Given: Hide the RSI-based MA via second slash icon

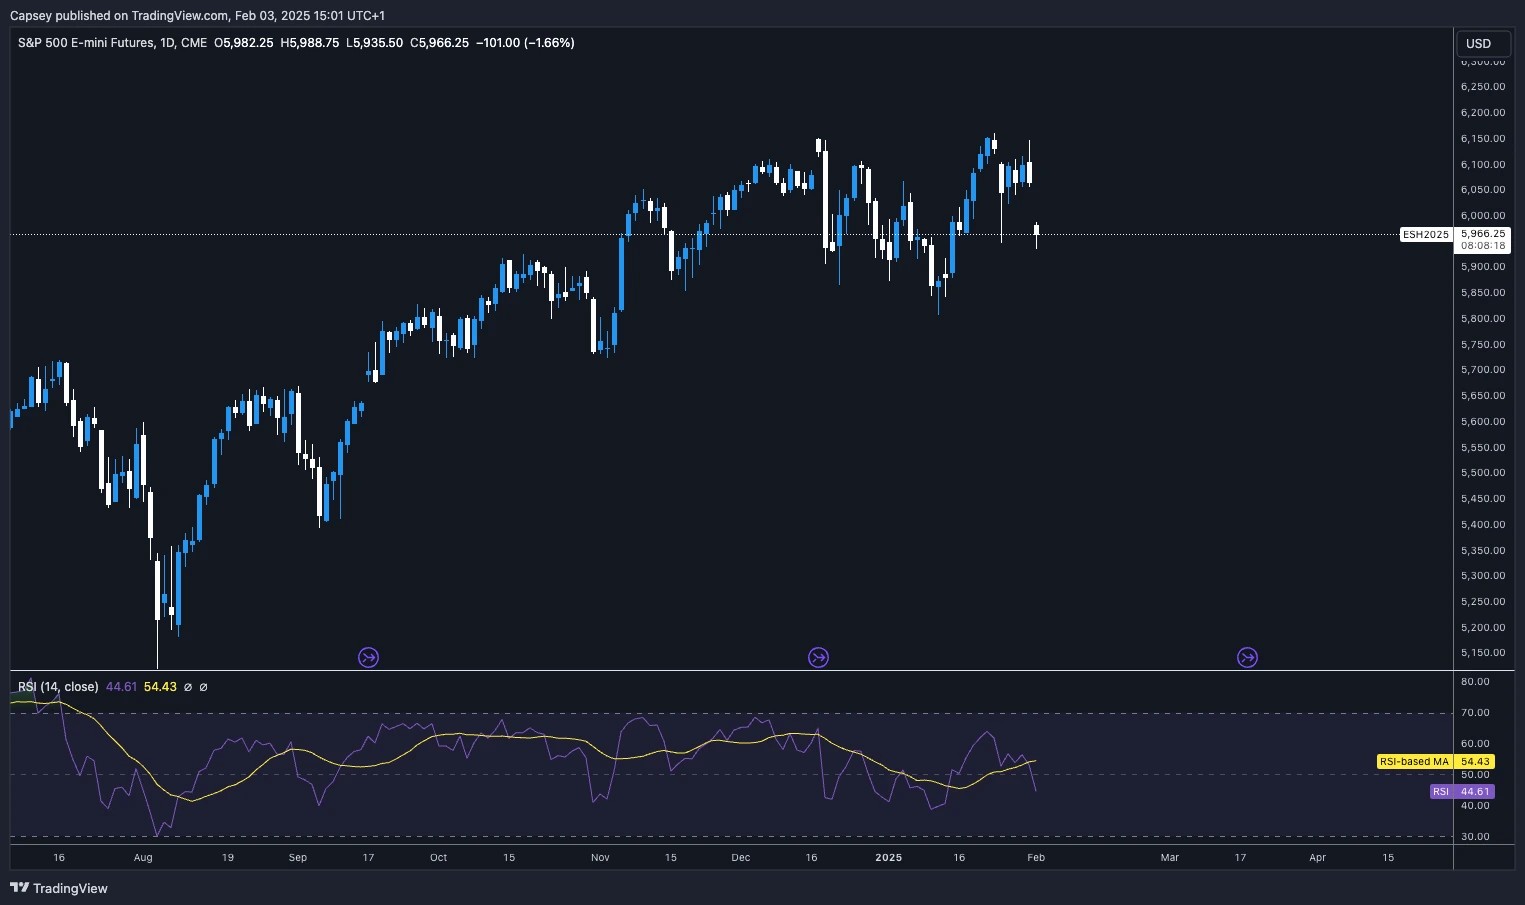Looking at the screenshot, I should pyautogui.click(x=204, y=687).
